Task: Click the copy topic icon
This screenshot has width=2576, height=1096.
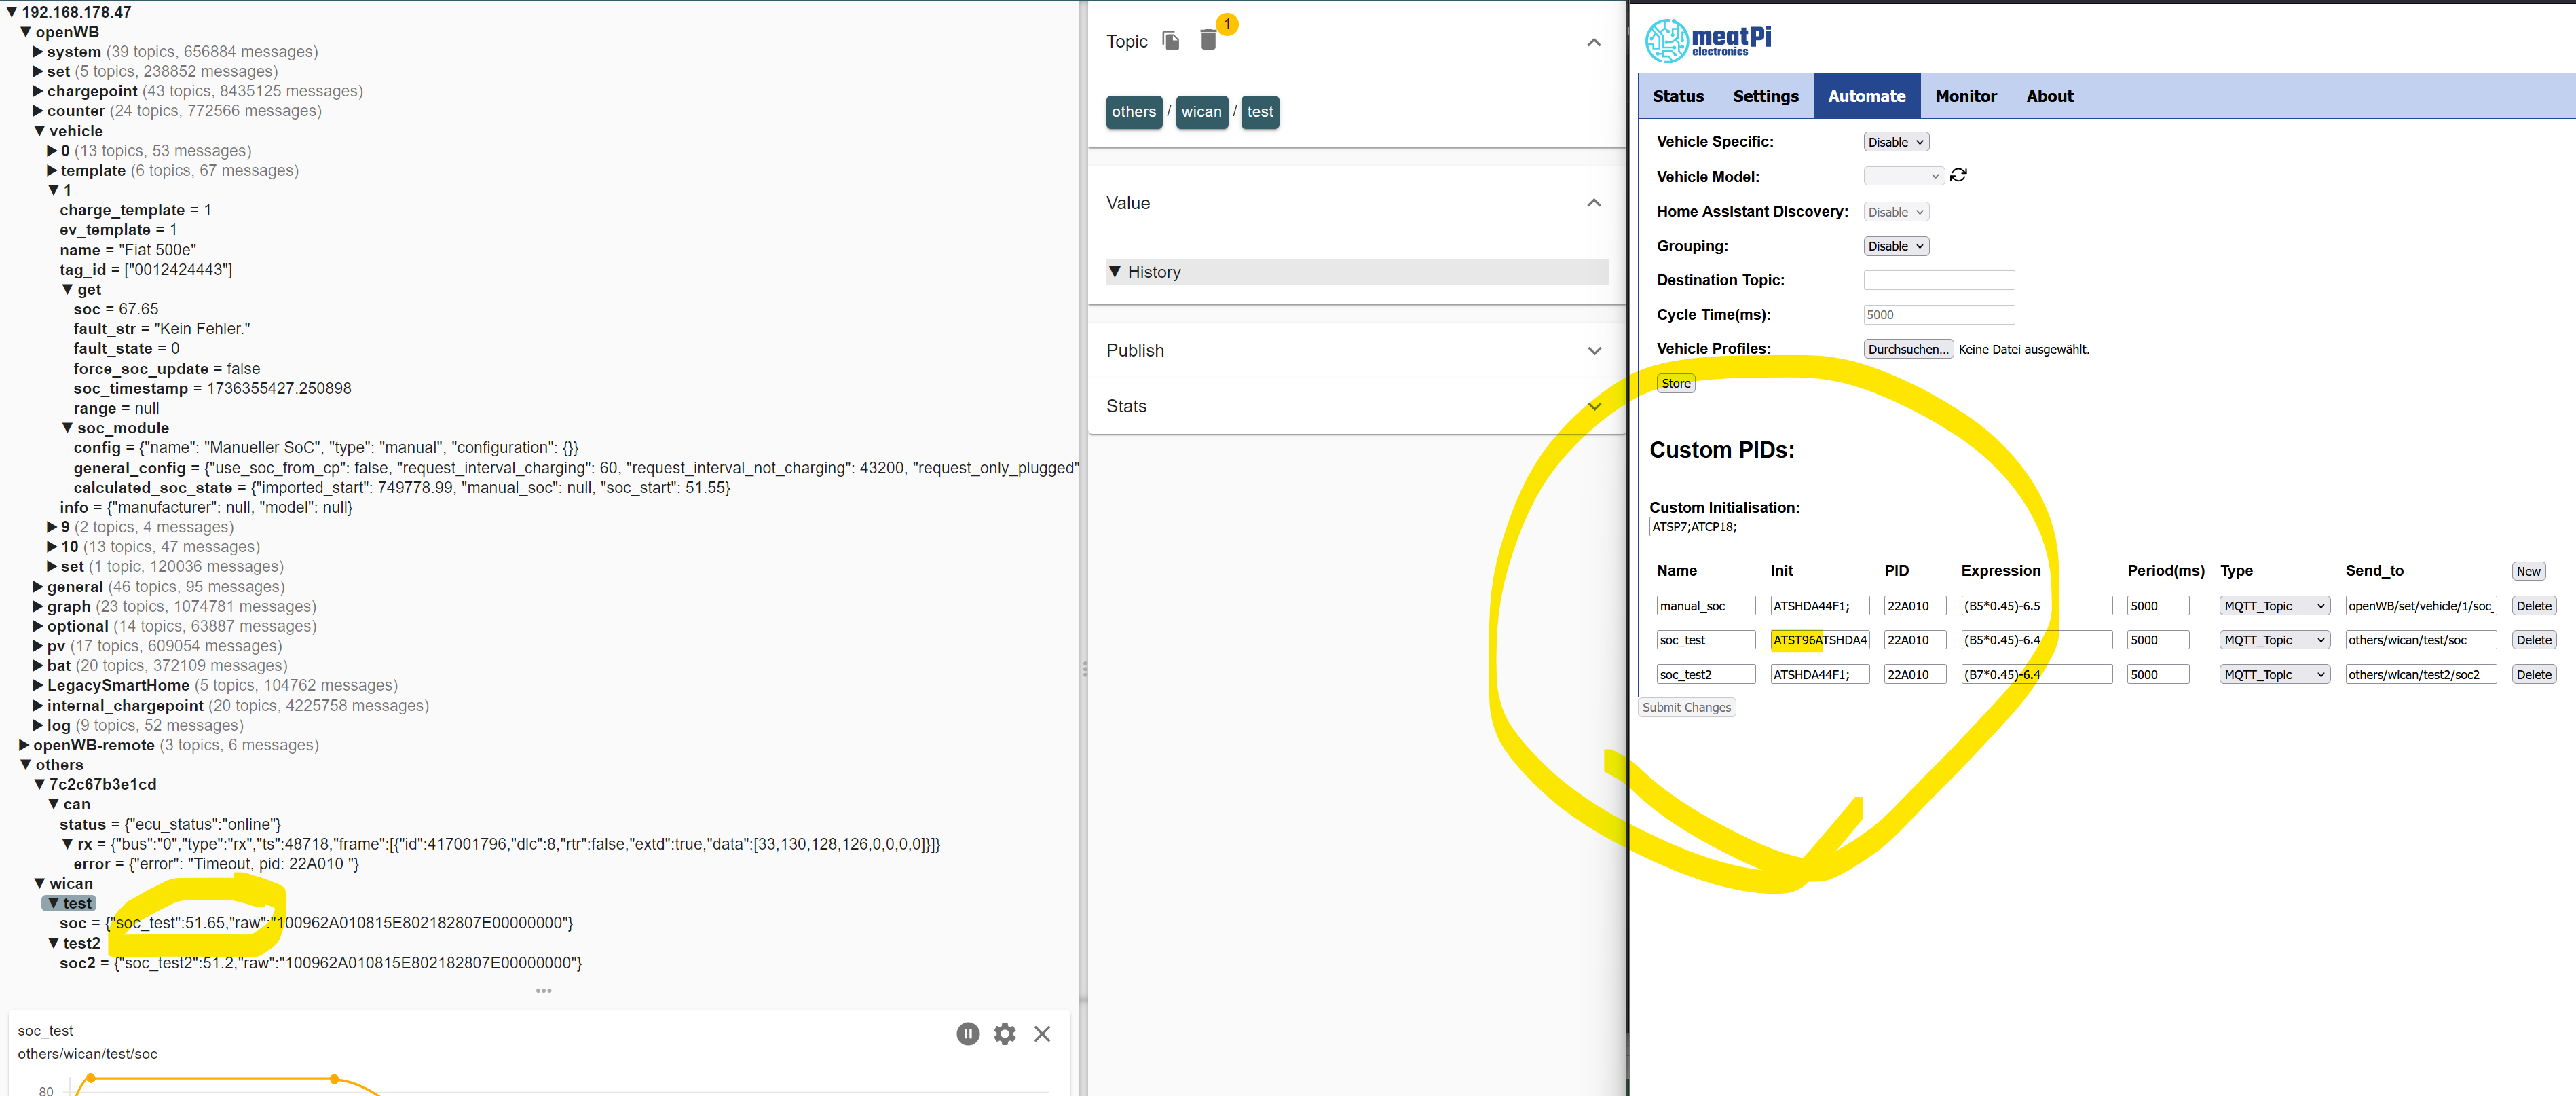Action: [1170, 41]
